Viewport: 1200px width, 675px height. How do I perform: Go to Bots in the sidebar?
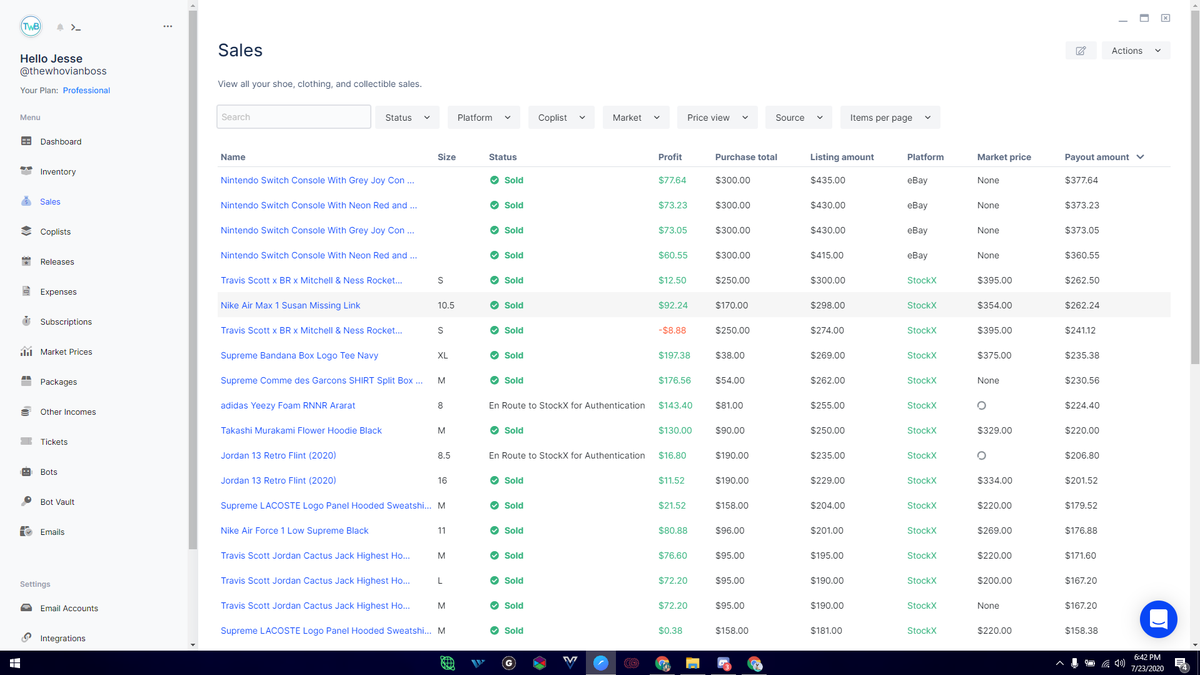48,471
